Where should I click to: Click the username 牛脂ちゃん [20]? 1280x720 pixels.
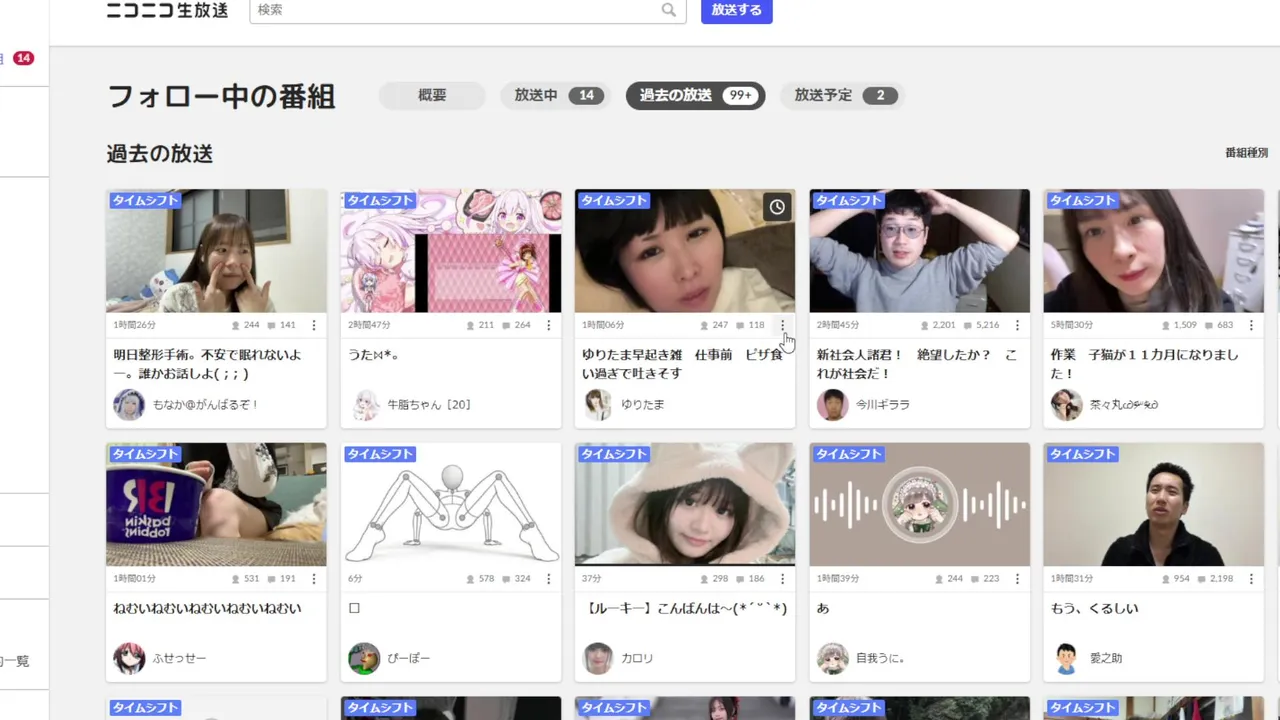tap(429, 405)
